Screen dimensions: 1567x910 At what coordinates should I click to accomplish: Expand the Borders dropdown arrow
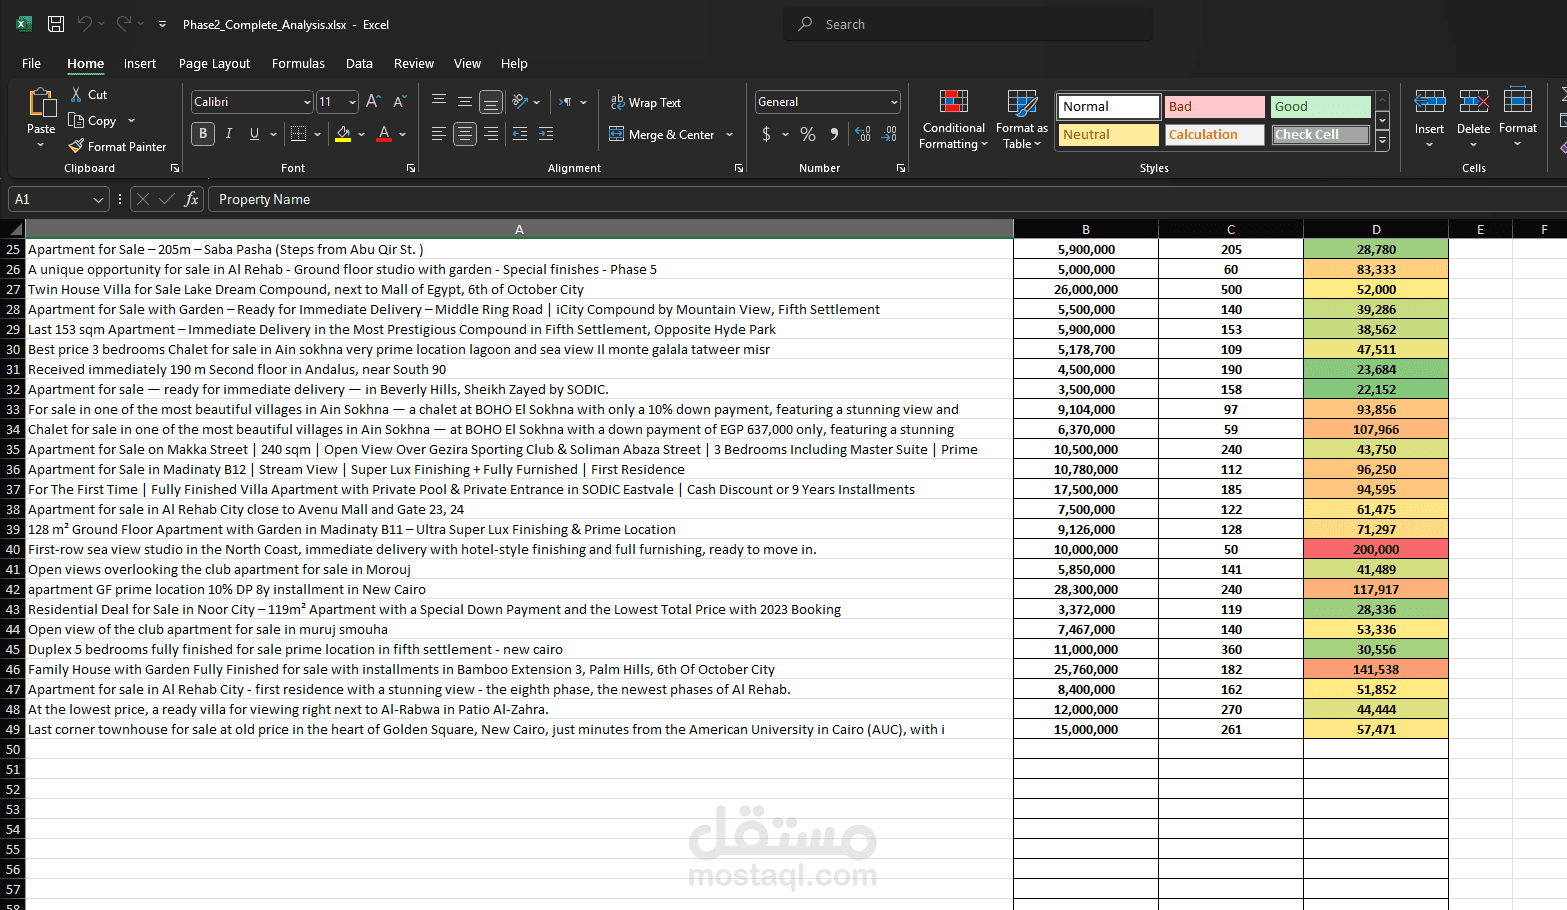(x=318, y=134)
